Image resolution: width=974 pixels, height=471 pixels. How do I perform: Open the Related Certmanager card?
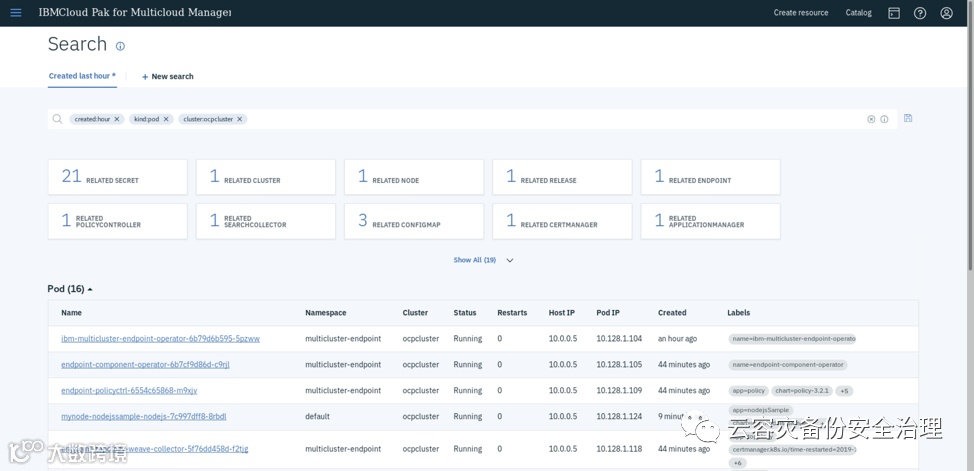tap(562, 221)
